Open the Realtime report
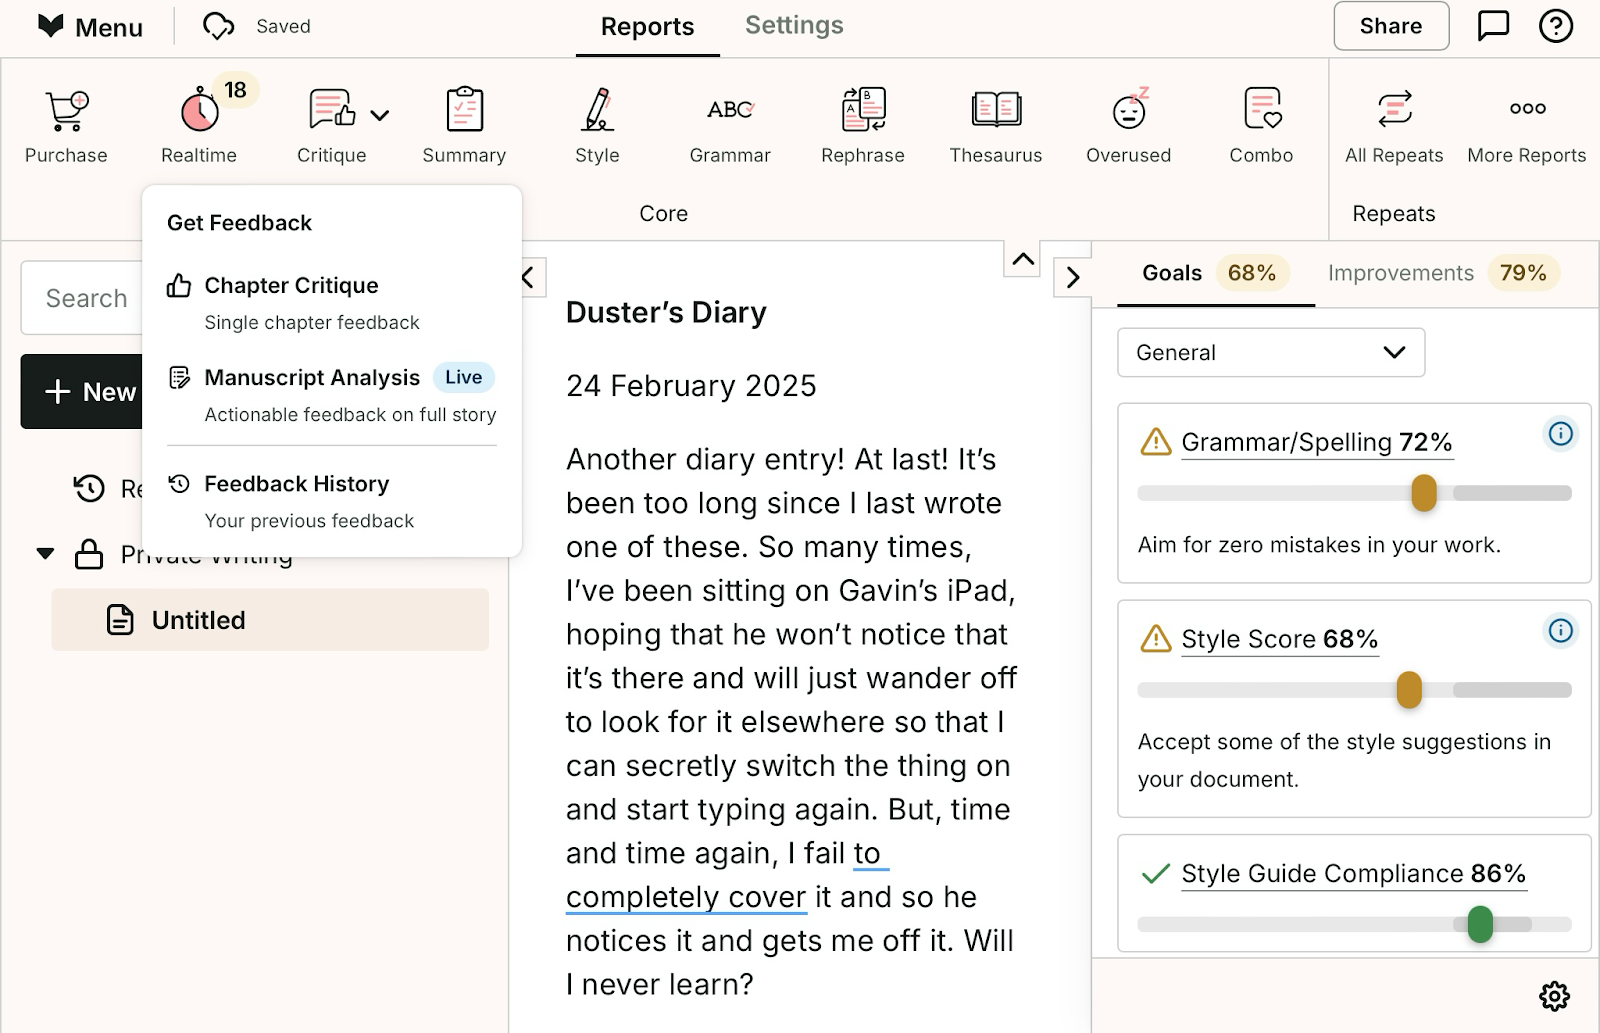The width and height of the screenshot is (1600, 1033). point(197,120)
